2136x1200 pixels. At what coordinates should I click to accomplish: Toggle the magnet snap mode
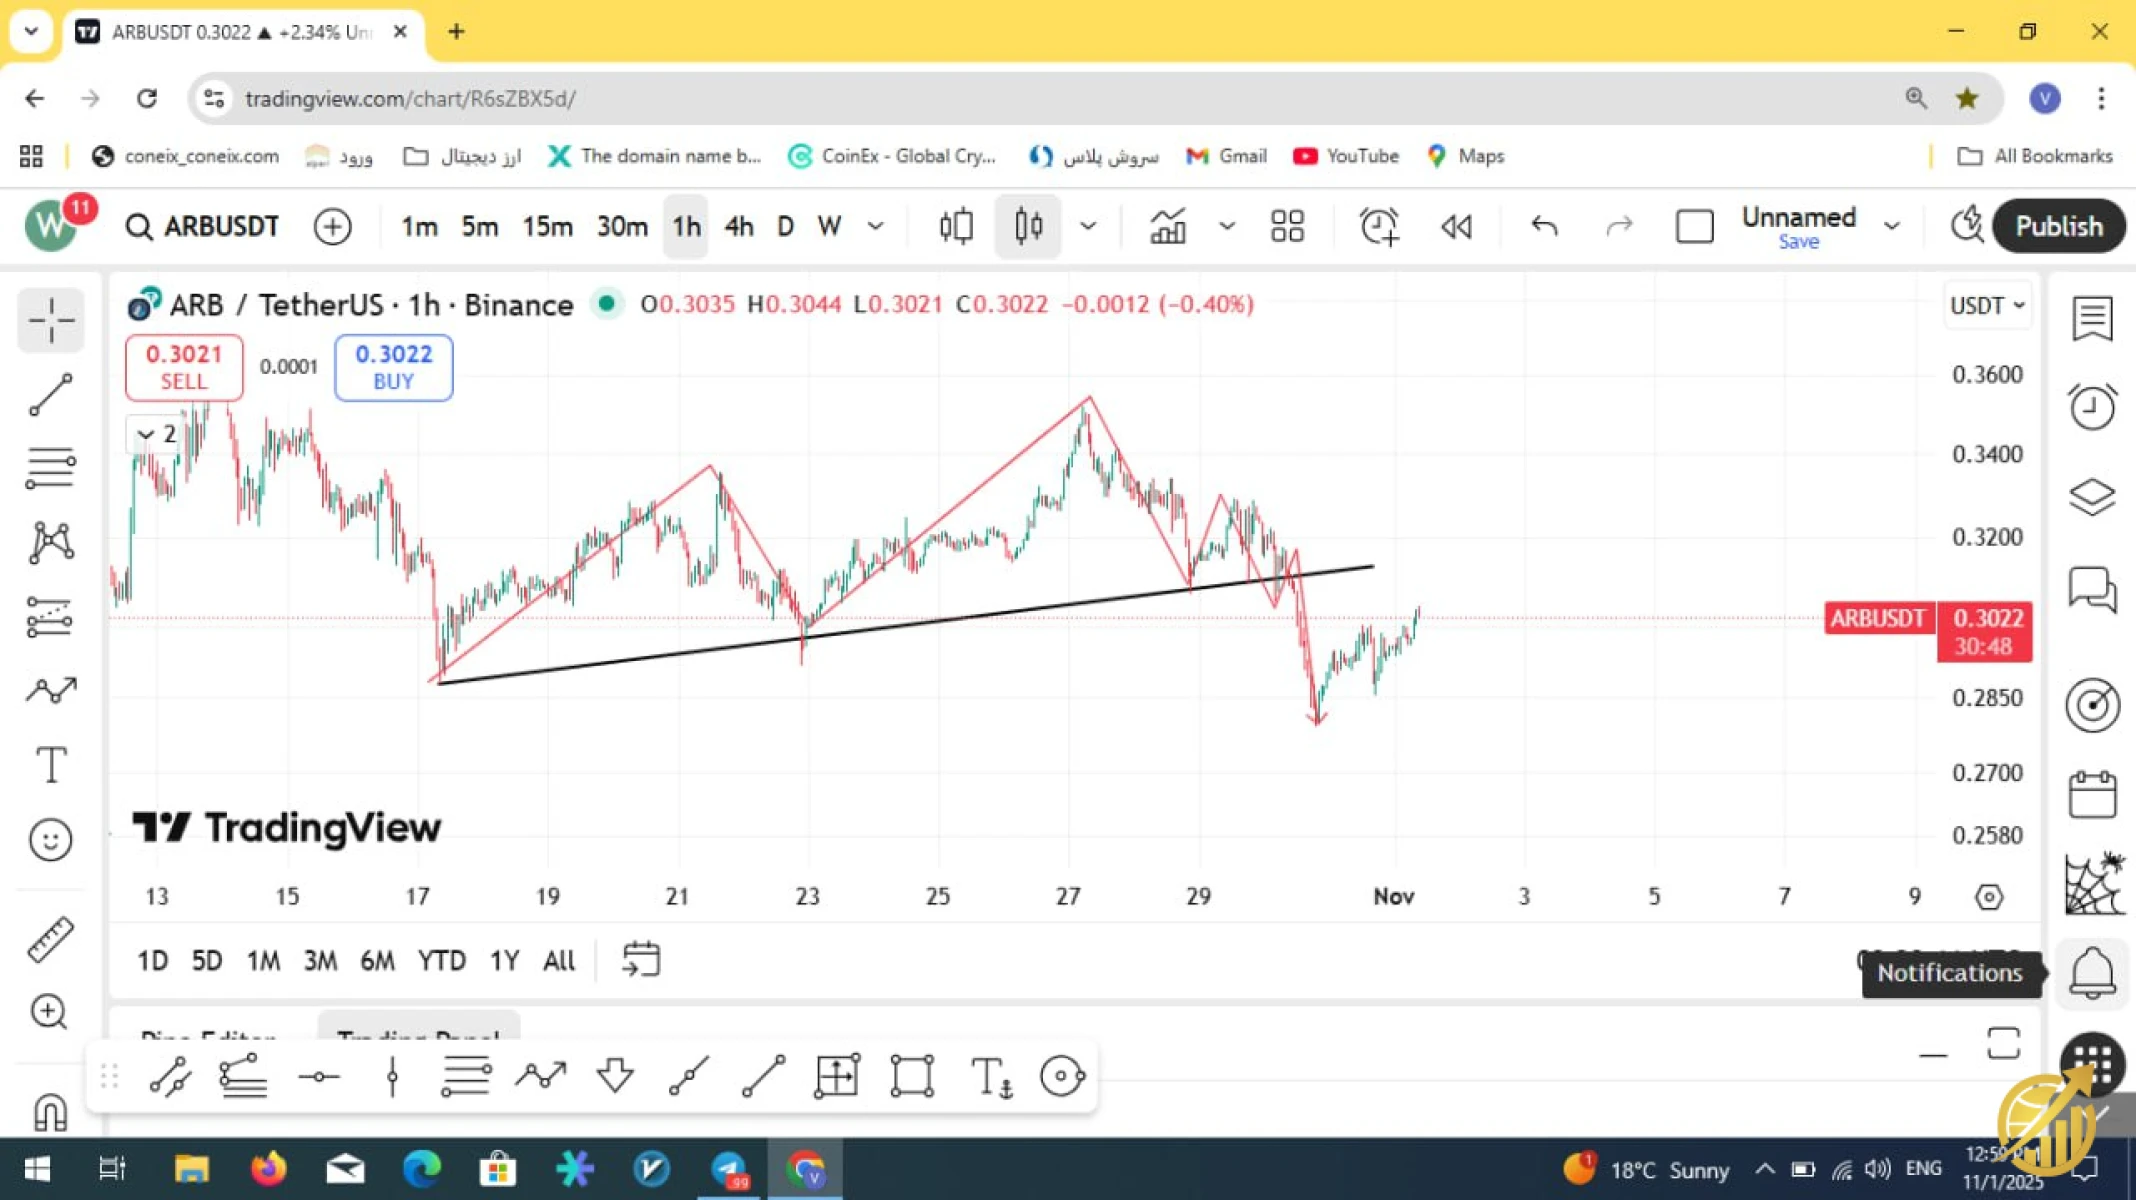coord(51,1111)
